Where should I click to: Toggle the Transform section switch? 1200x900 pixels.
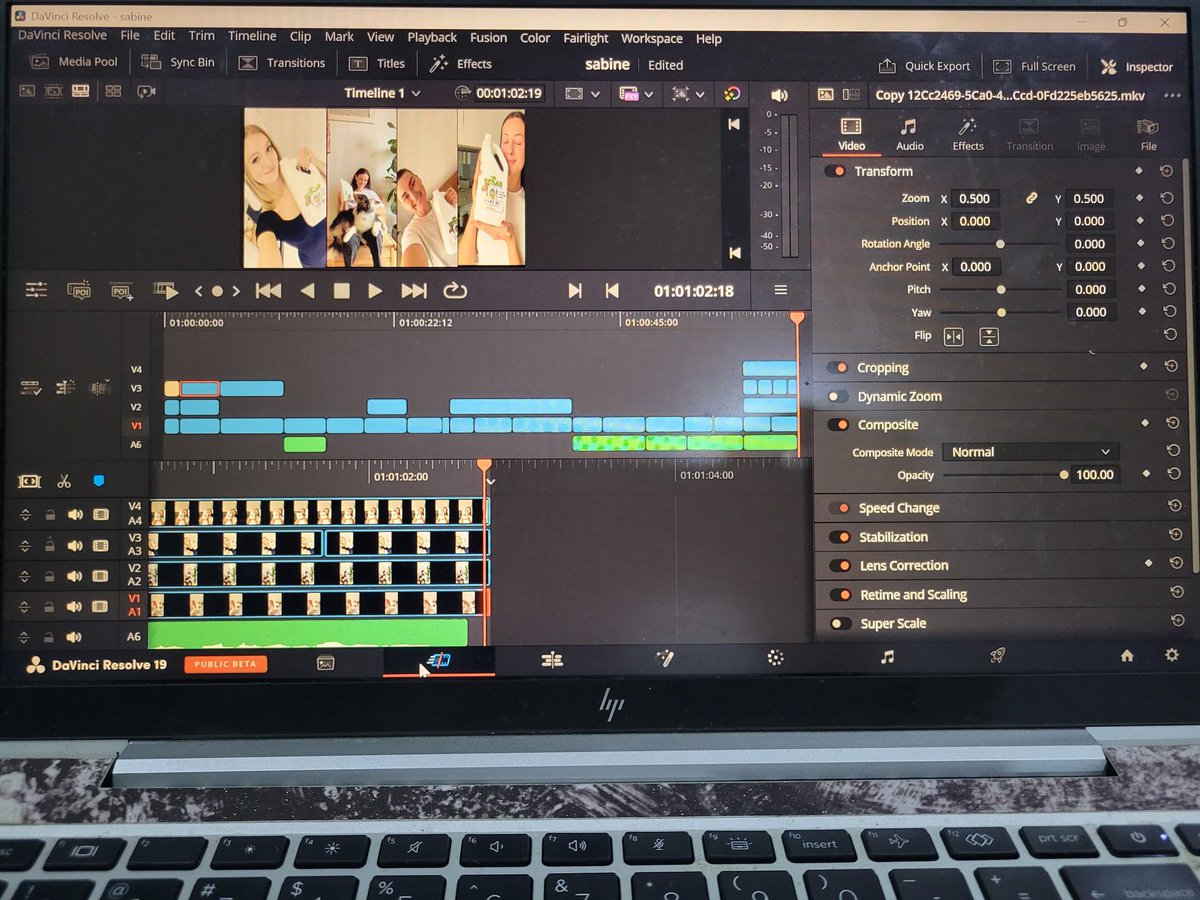tap(835, 171)
